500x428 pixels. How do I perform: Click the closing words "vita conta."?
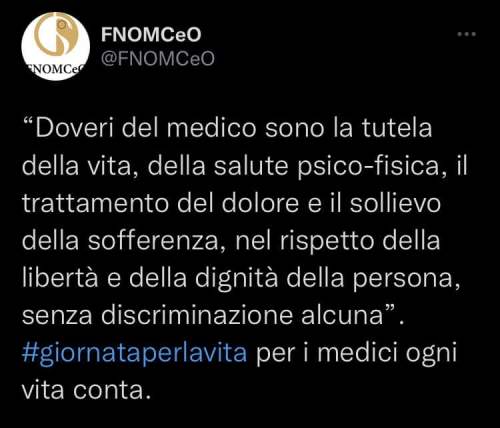(87, 390)
